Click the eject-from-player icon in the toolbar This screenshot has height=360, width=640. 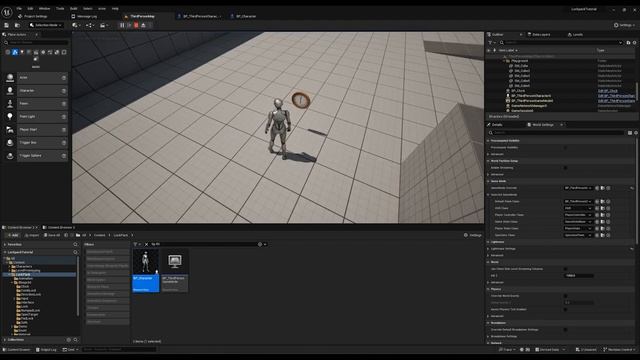[x=143, y=25]
